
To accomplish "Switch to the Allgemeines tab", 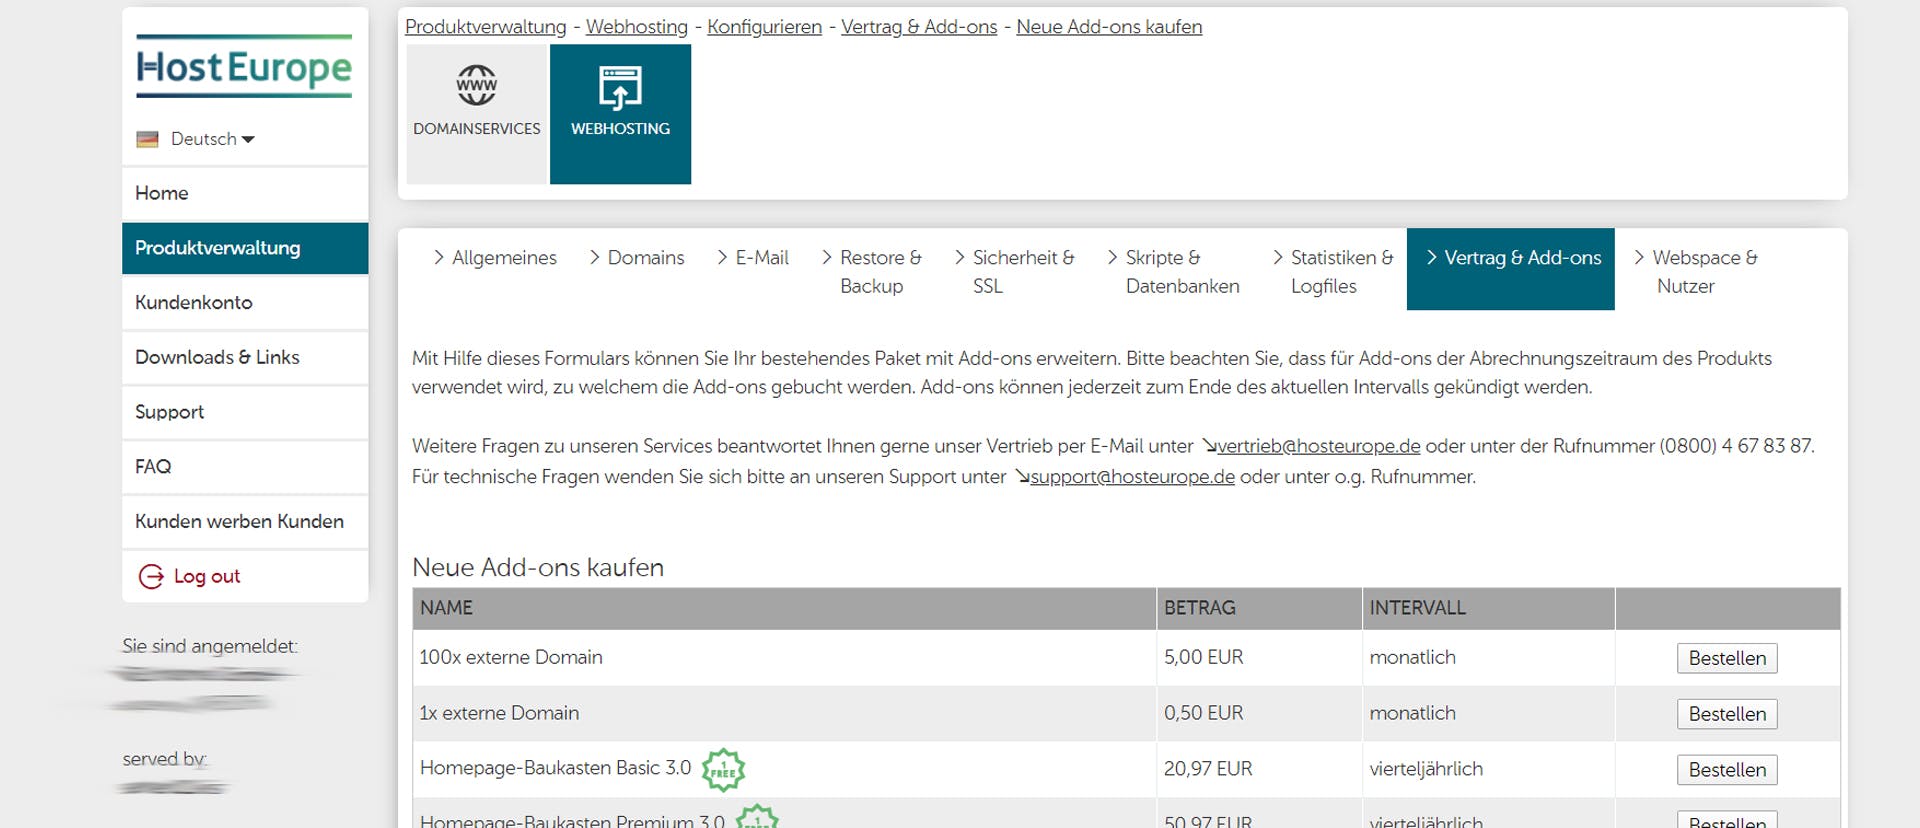I will pyautogui.click(x=494, y=258).
